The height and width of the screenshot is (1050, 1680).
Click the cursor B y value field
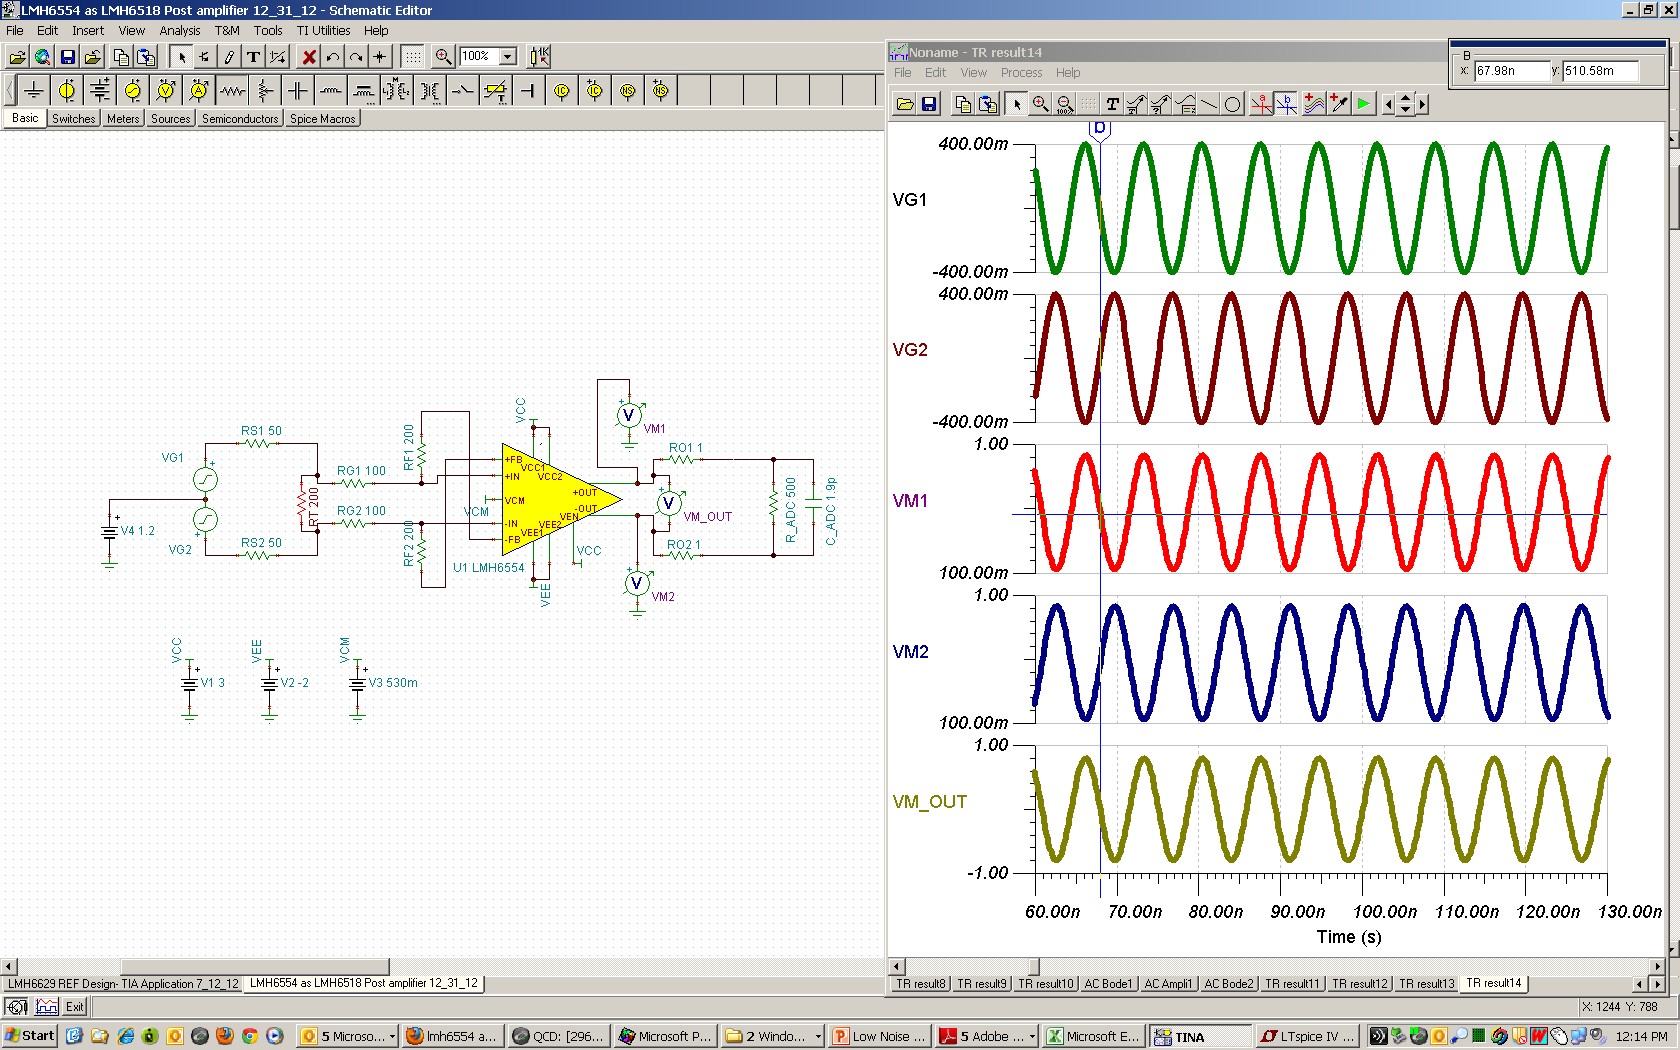1601,71
